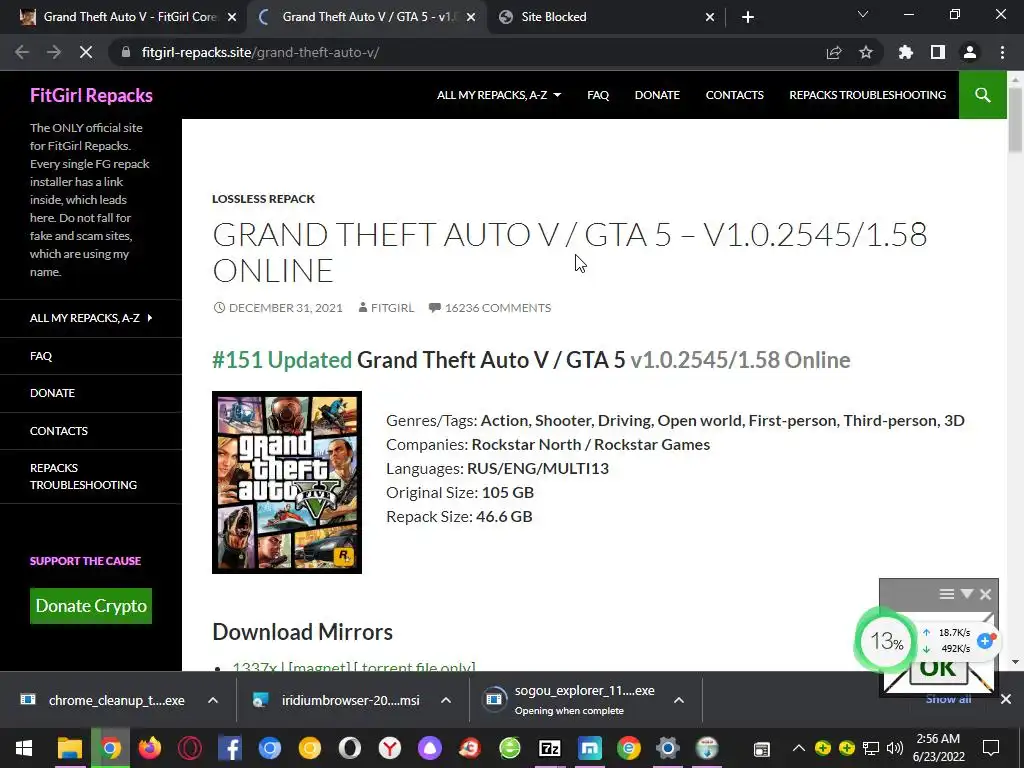Open the network icon in the system tray
1024x768 pixels.
871,748
